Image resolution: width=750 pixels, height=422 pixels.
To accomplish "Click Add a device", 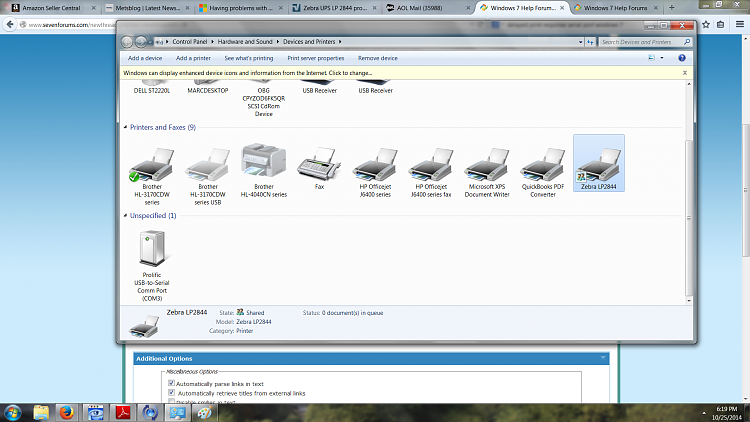I will coord(145,58).
